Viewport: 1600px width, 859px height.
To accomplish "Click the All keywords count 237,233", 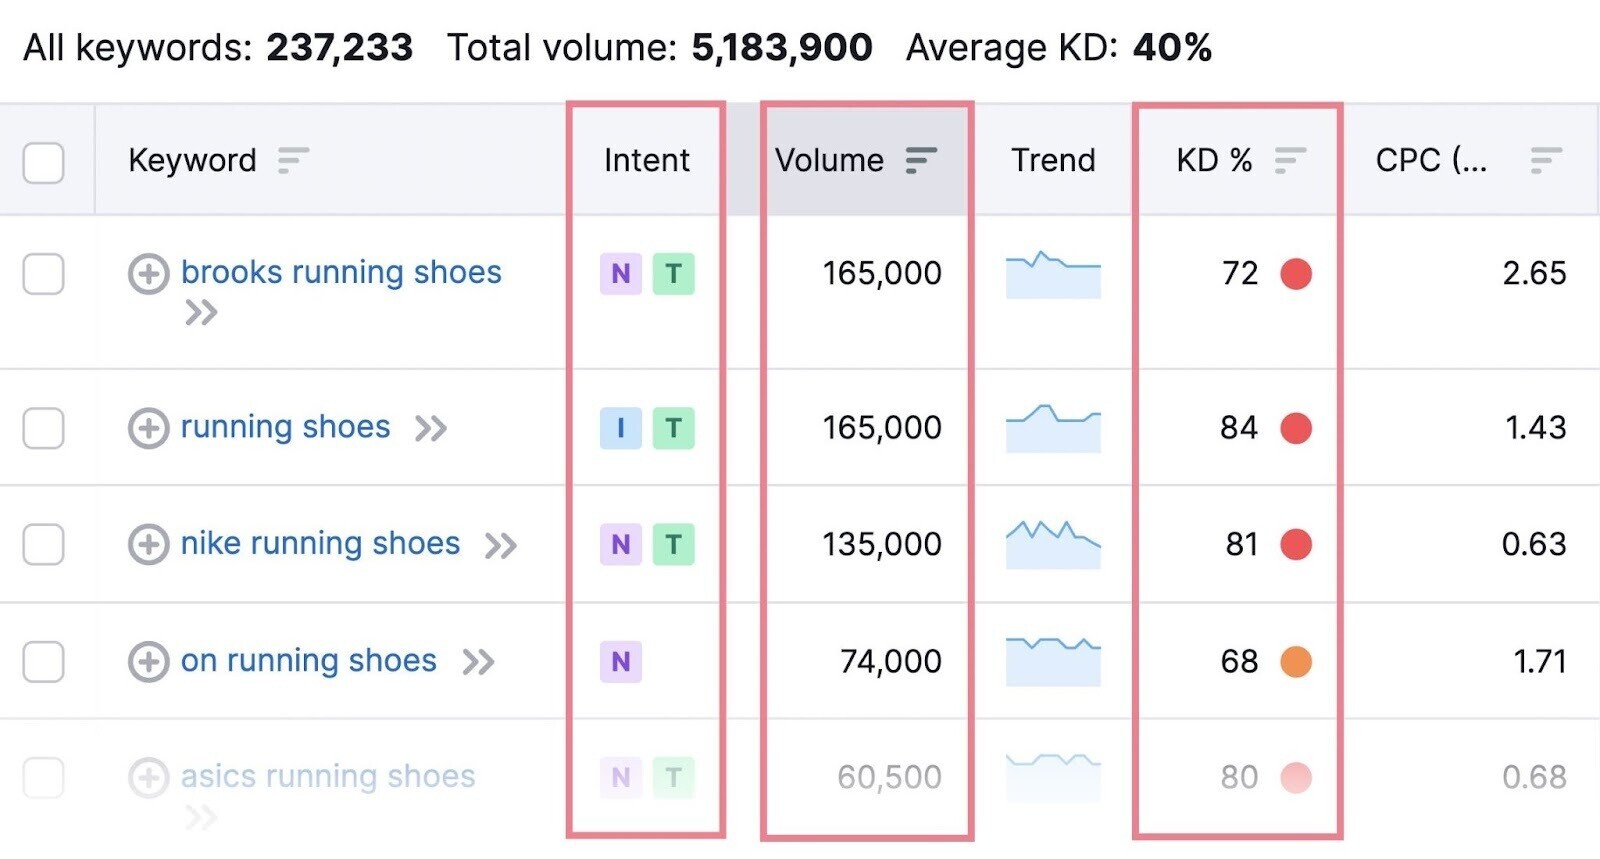I will click(x=339, y=47).
